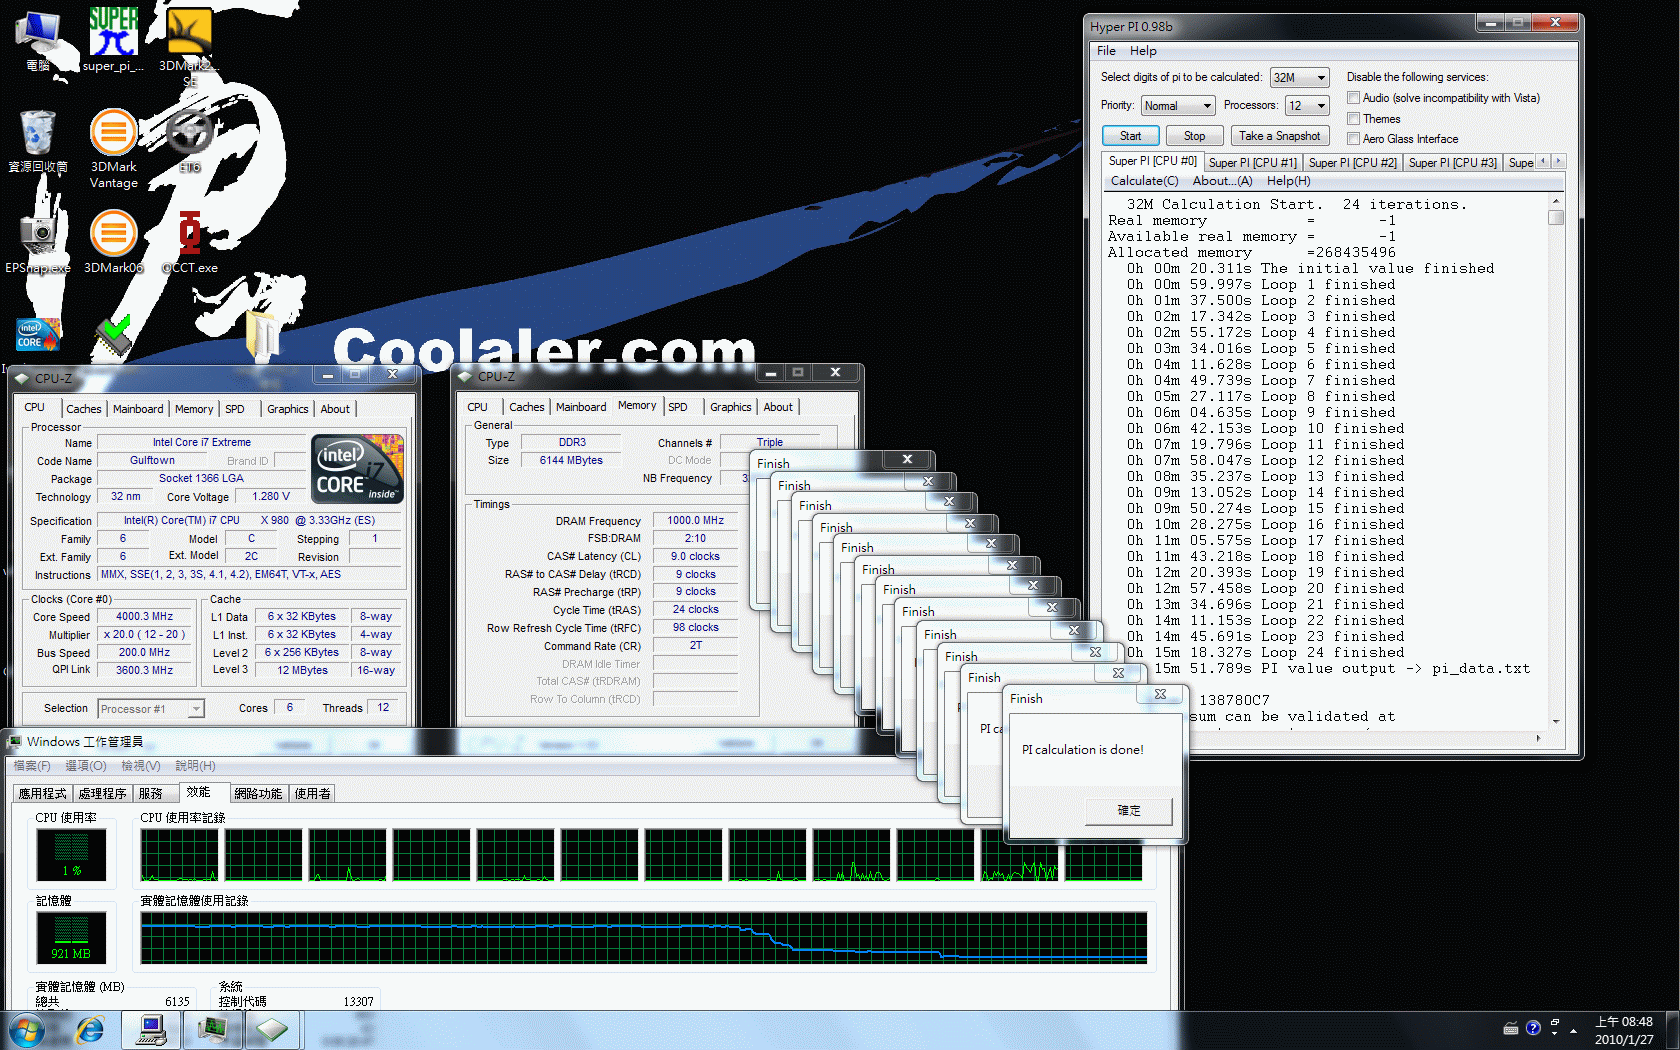This screenshot has height=1050, width=1680.
Task: Launch Internet Explorer from the taskbar
Action: point(90,1029)
